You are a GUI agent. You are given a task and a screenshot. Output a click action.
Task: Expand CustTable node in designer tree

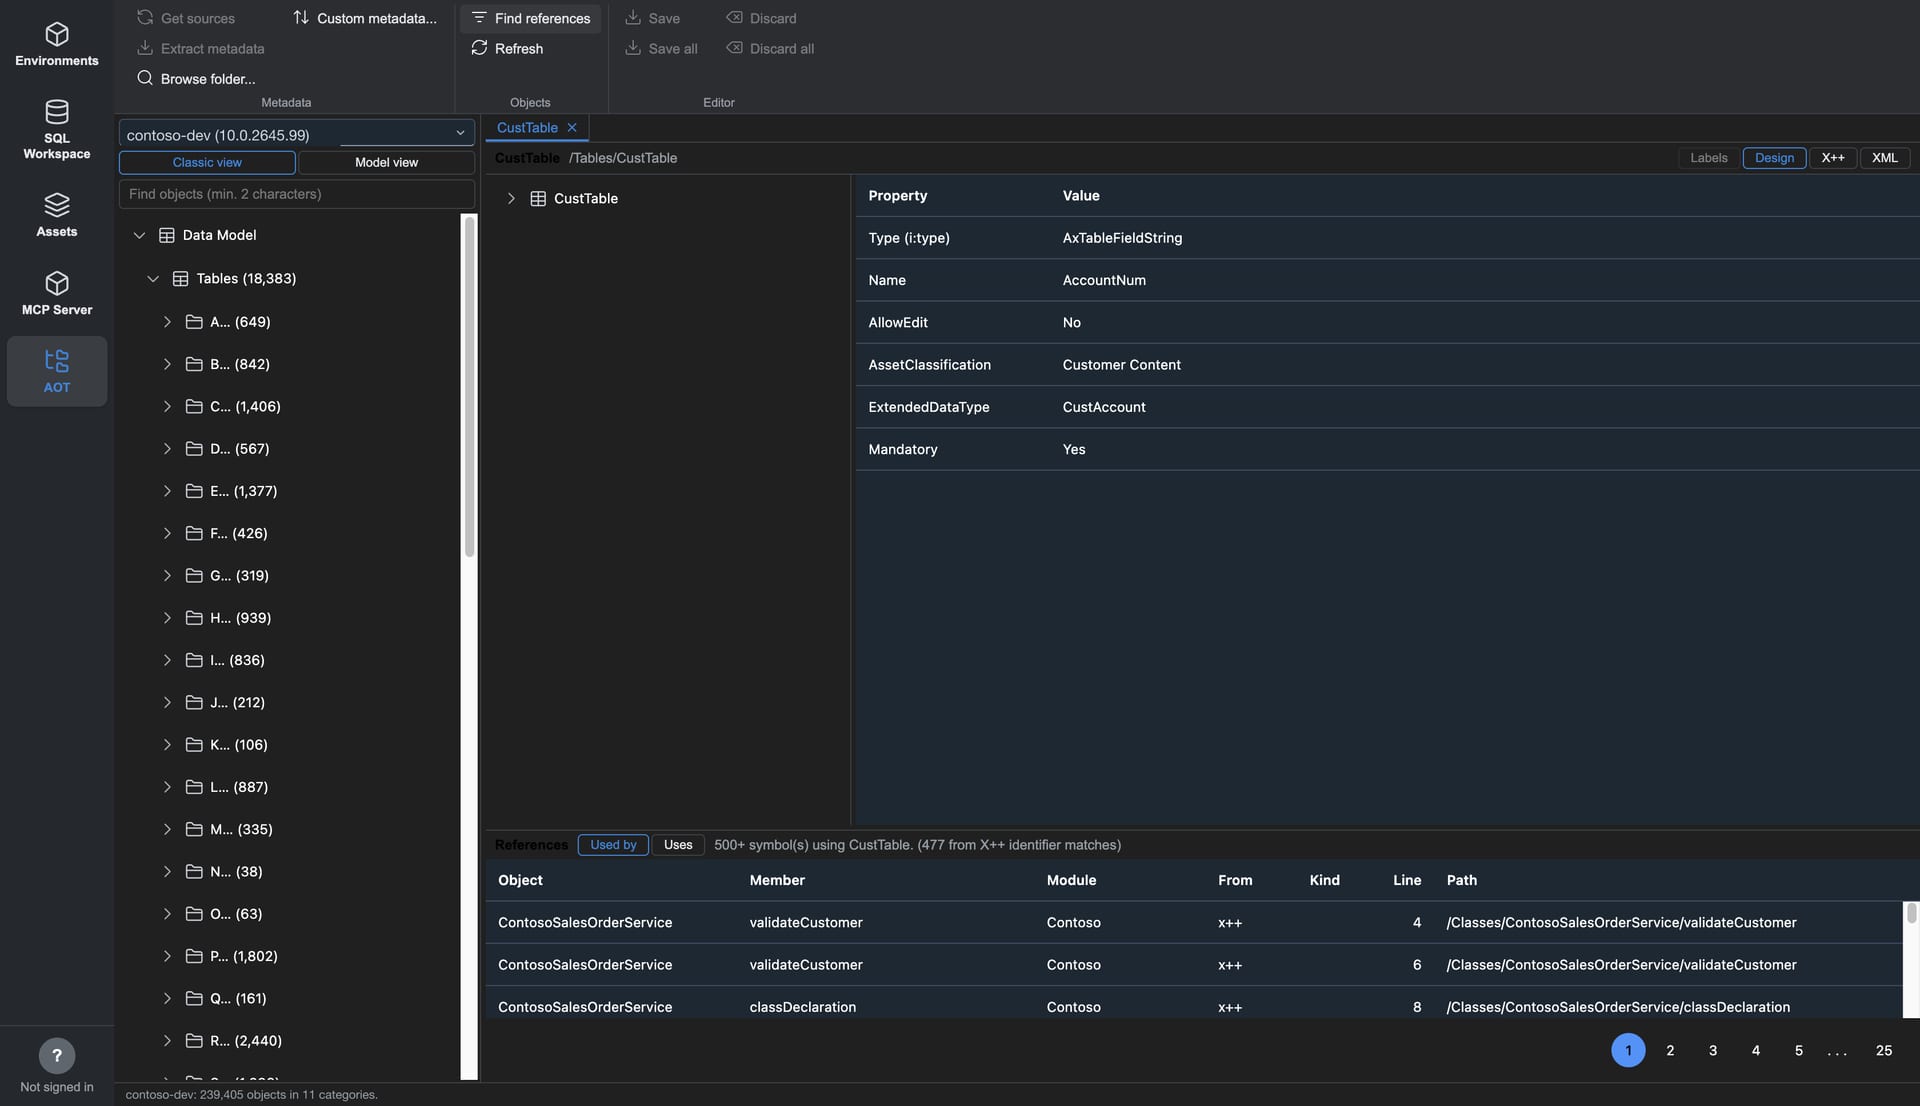tap(511, 198)
